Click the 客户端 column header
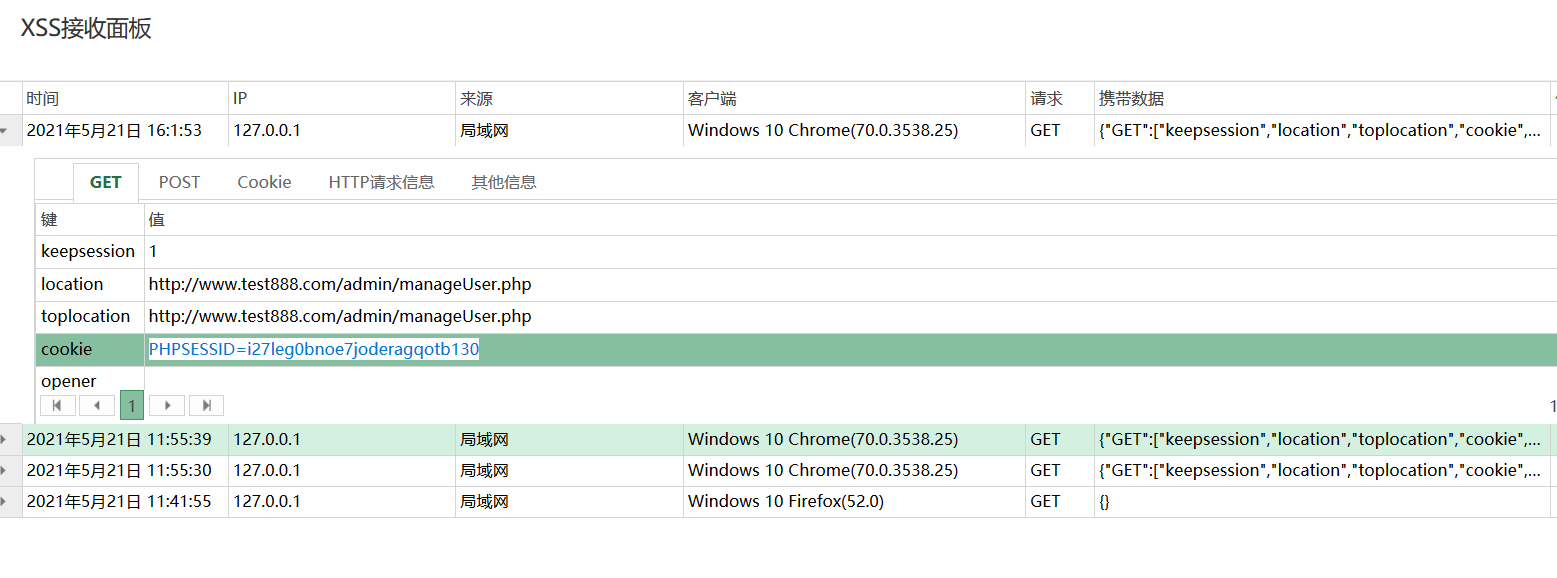 [712, 99]
